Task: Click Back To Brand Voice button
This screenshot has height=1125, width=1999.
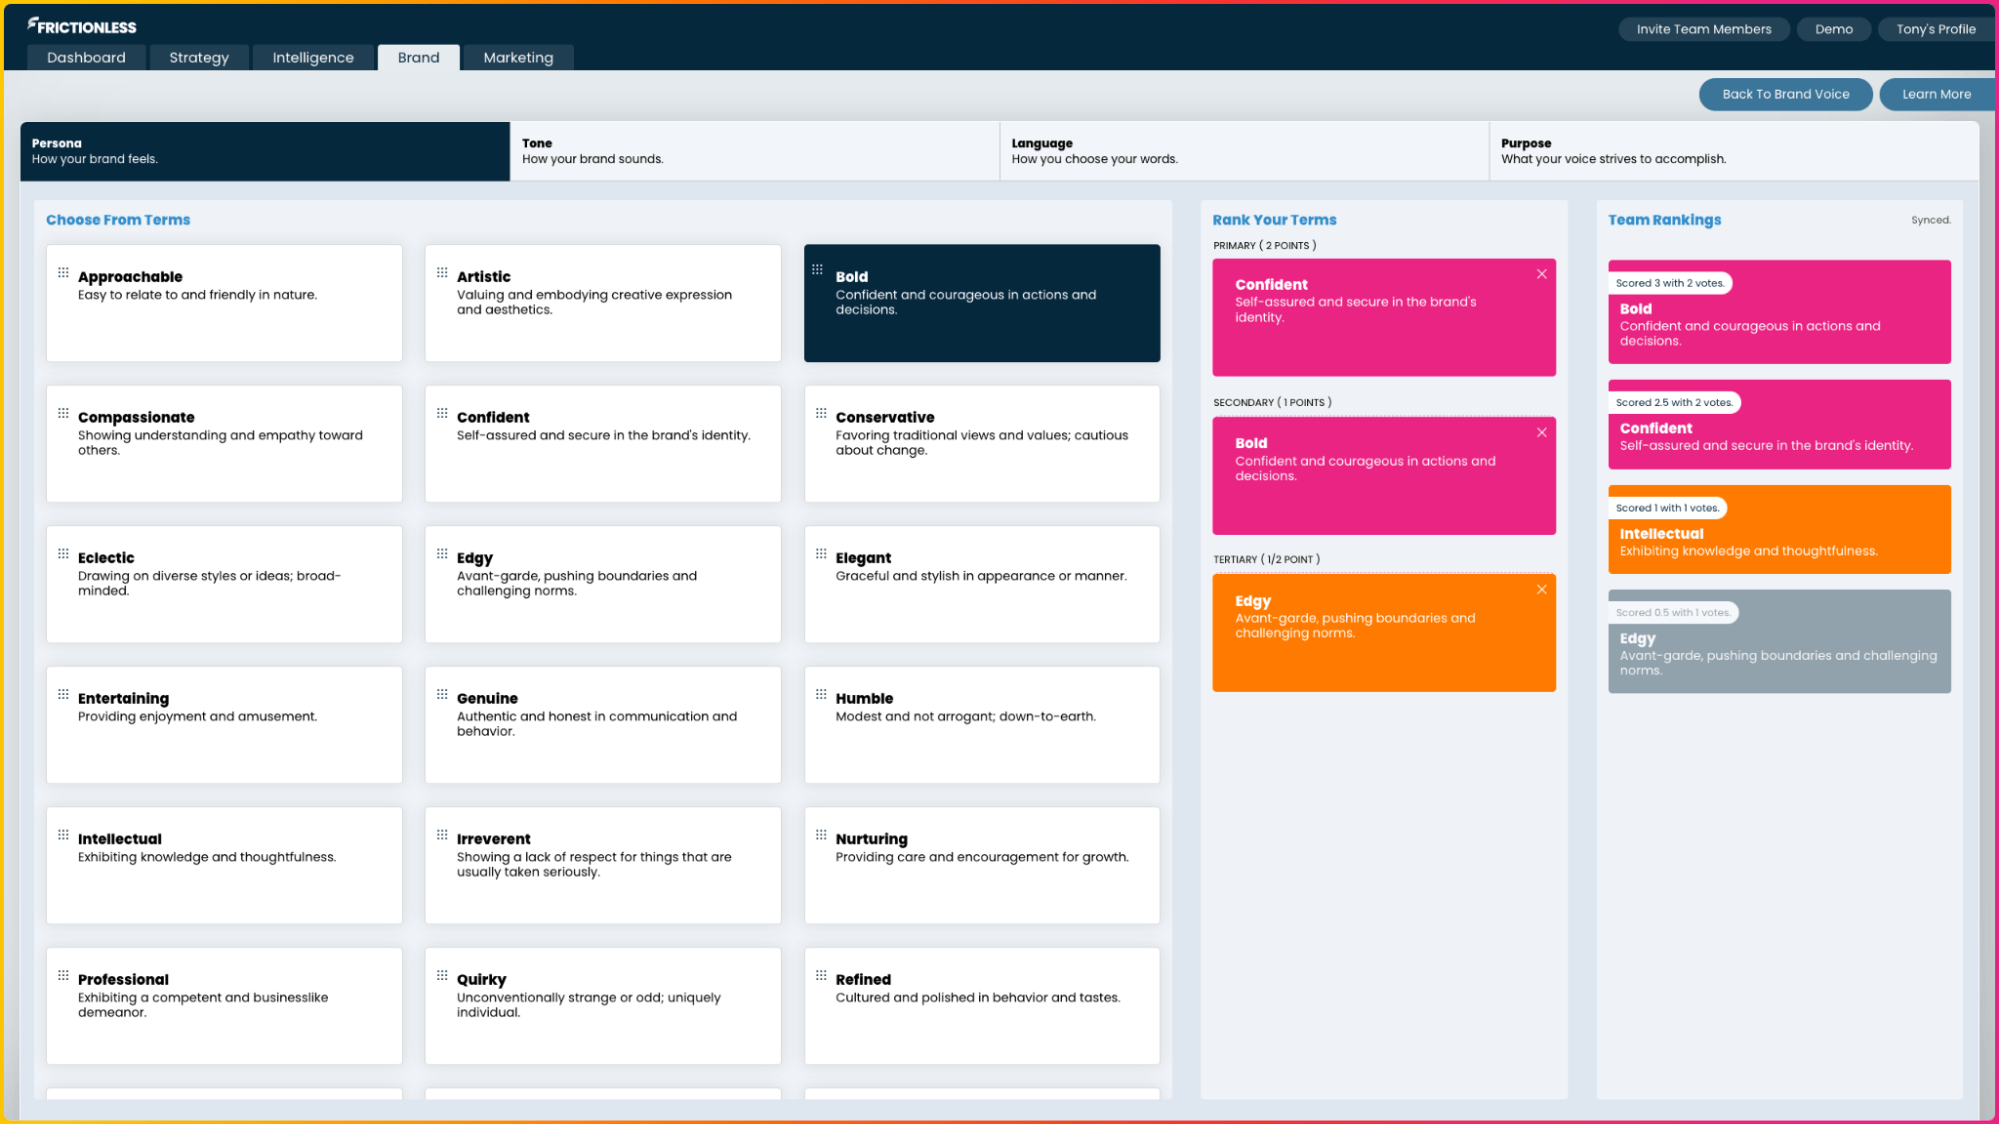Action: click(1785, 94)
